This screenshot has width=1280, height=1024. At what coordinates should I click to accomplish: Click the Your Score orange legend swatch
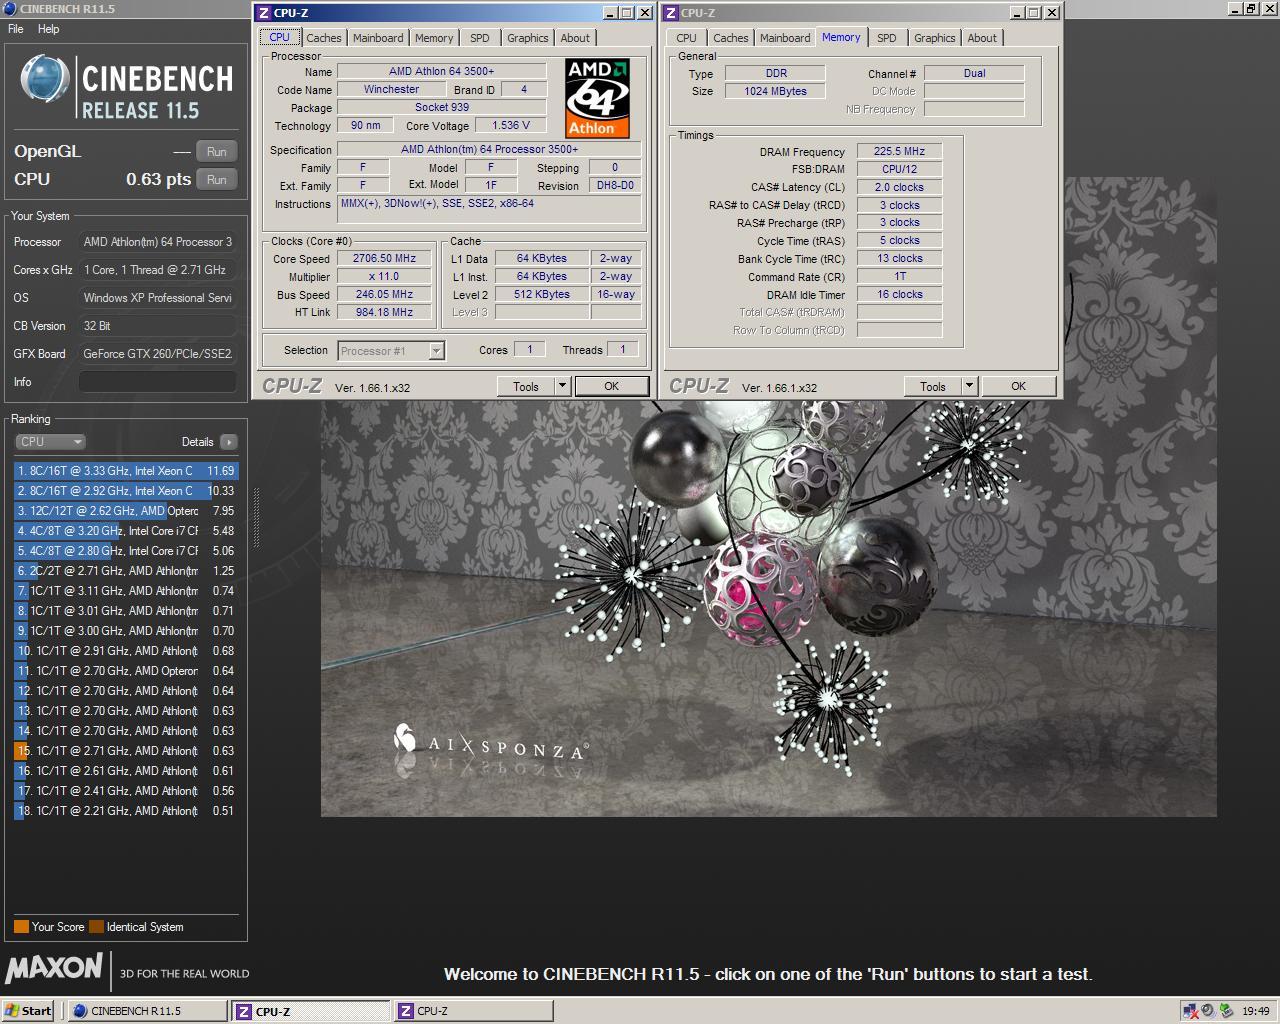[21, 927]
